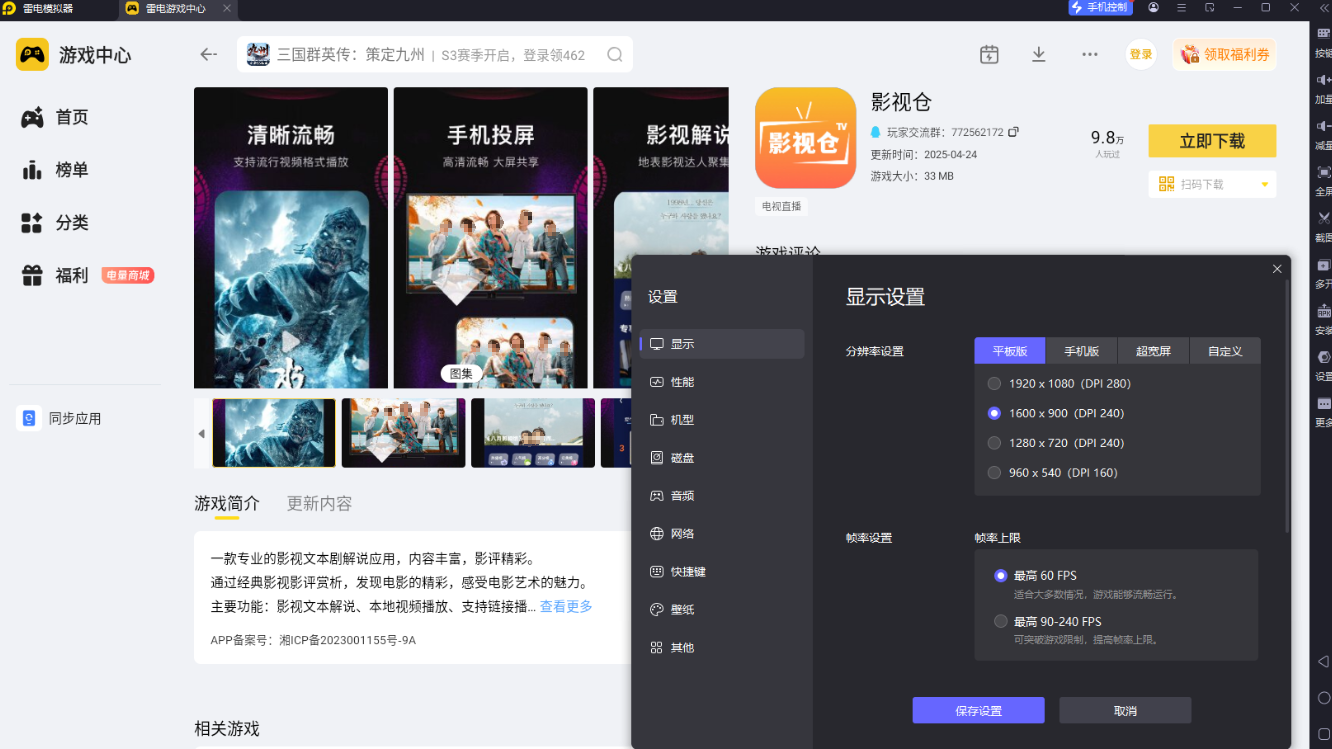
Task: Click the search magnifier icon
Action: pos(615,55)
